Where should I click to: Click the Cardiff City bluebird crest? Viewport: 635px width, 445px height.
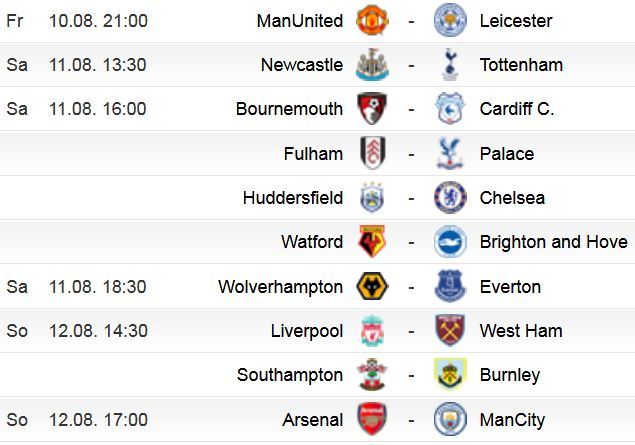(450, 109)
